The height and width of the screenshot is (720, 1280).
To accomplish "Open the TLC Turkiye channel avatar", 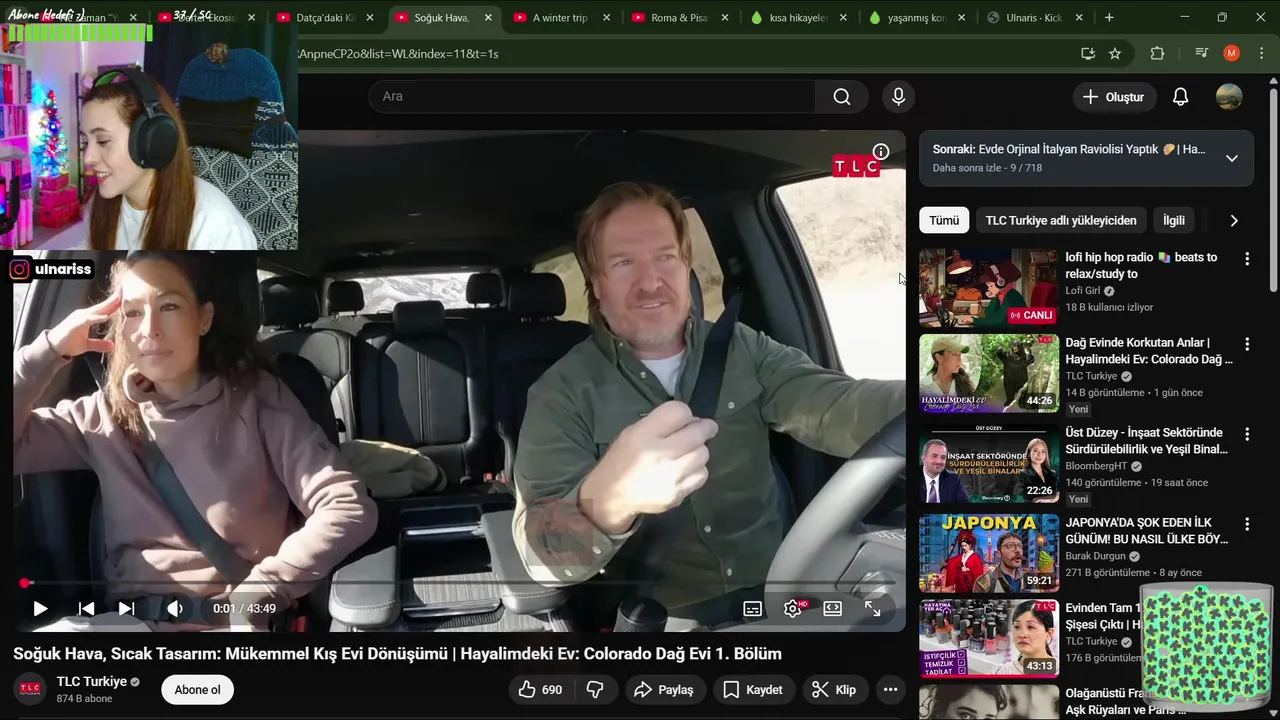I will pos(30,689).
